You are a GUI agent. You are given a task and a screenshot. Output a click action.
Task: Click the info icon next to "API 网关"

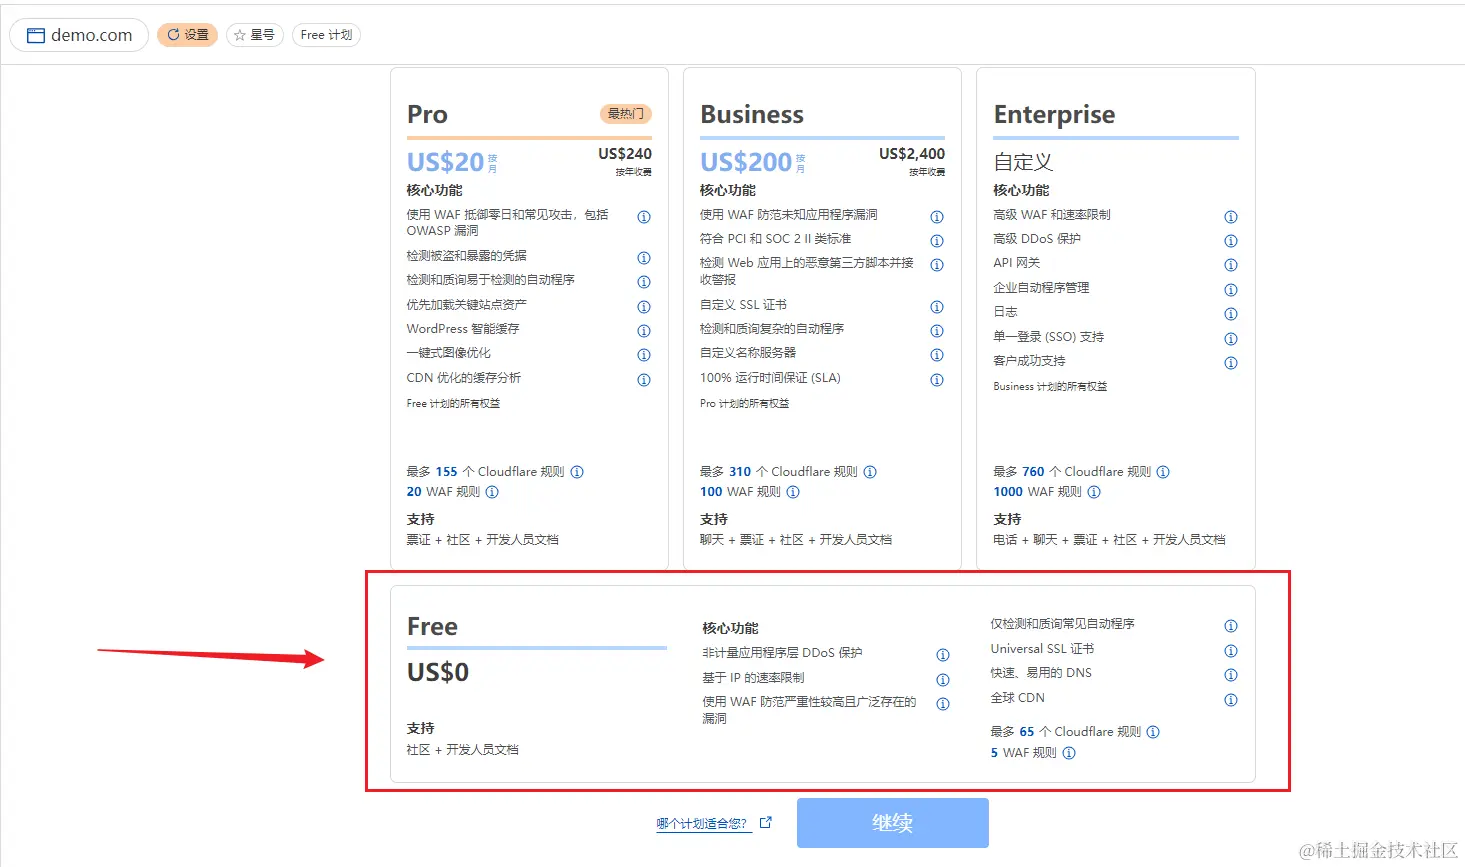1231,265
